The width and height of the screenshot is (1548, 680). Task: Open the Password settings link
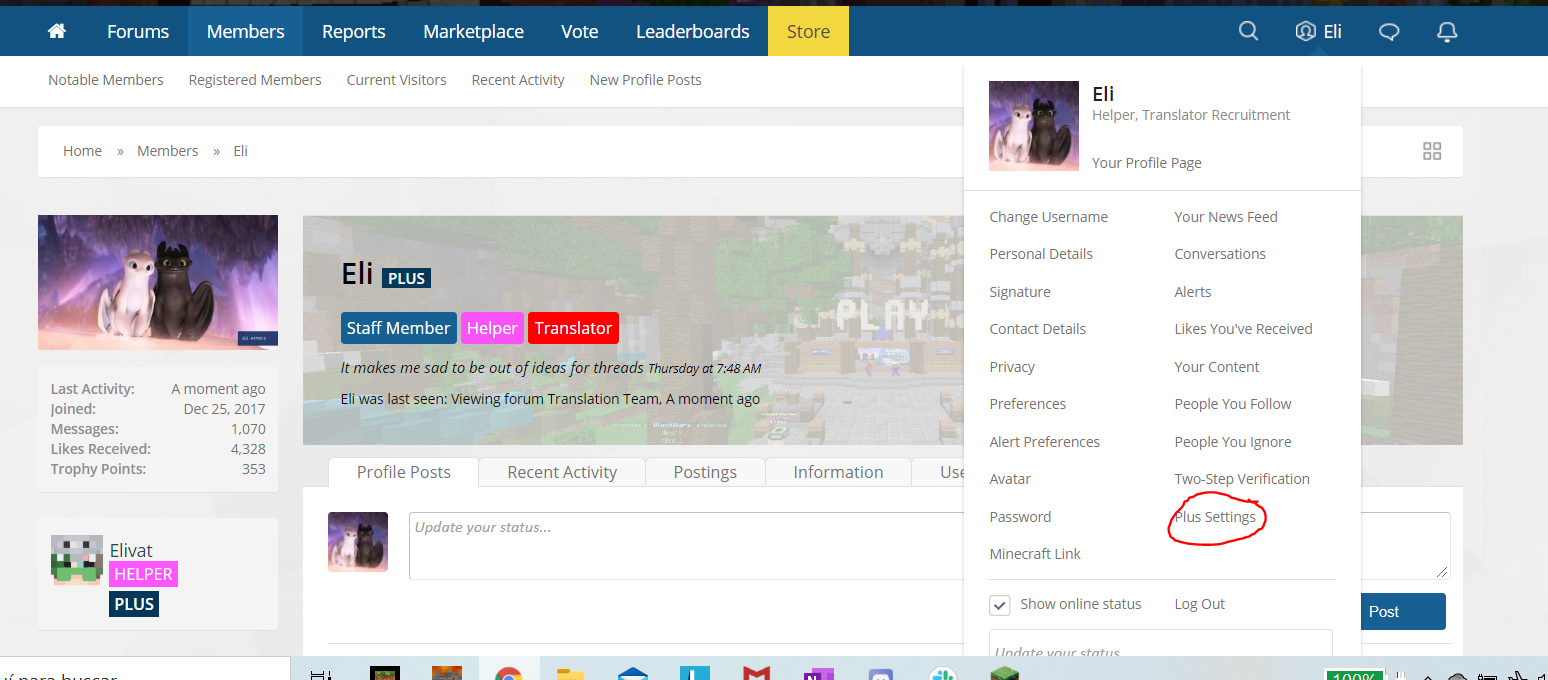coord(1020,517)
